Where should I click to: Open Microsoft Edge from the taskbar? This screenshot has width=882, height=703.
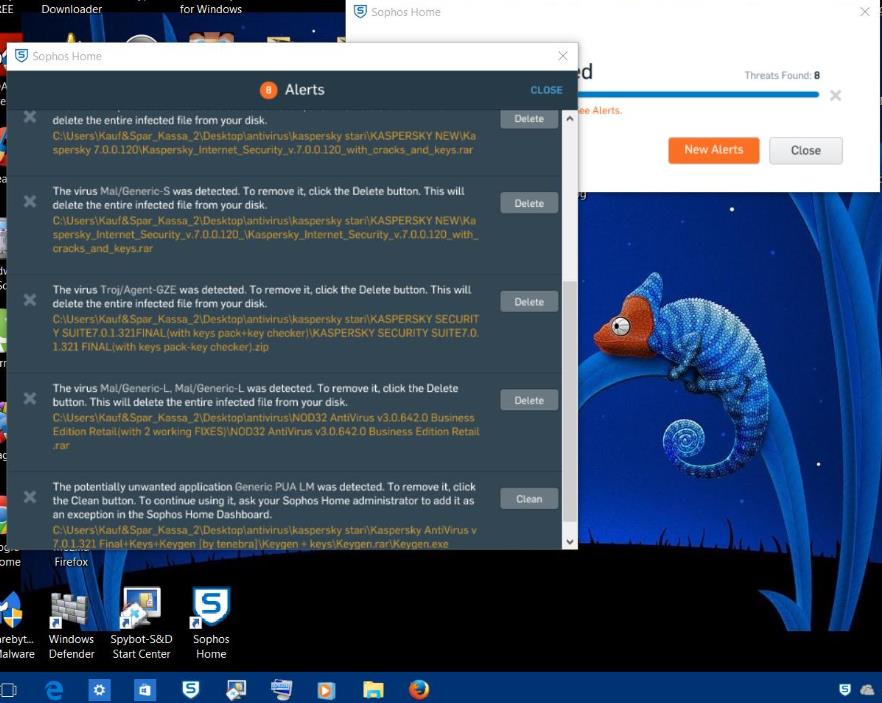(x=54, y=690)
